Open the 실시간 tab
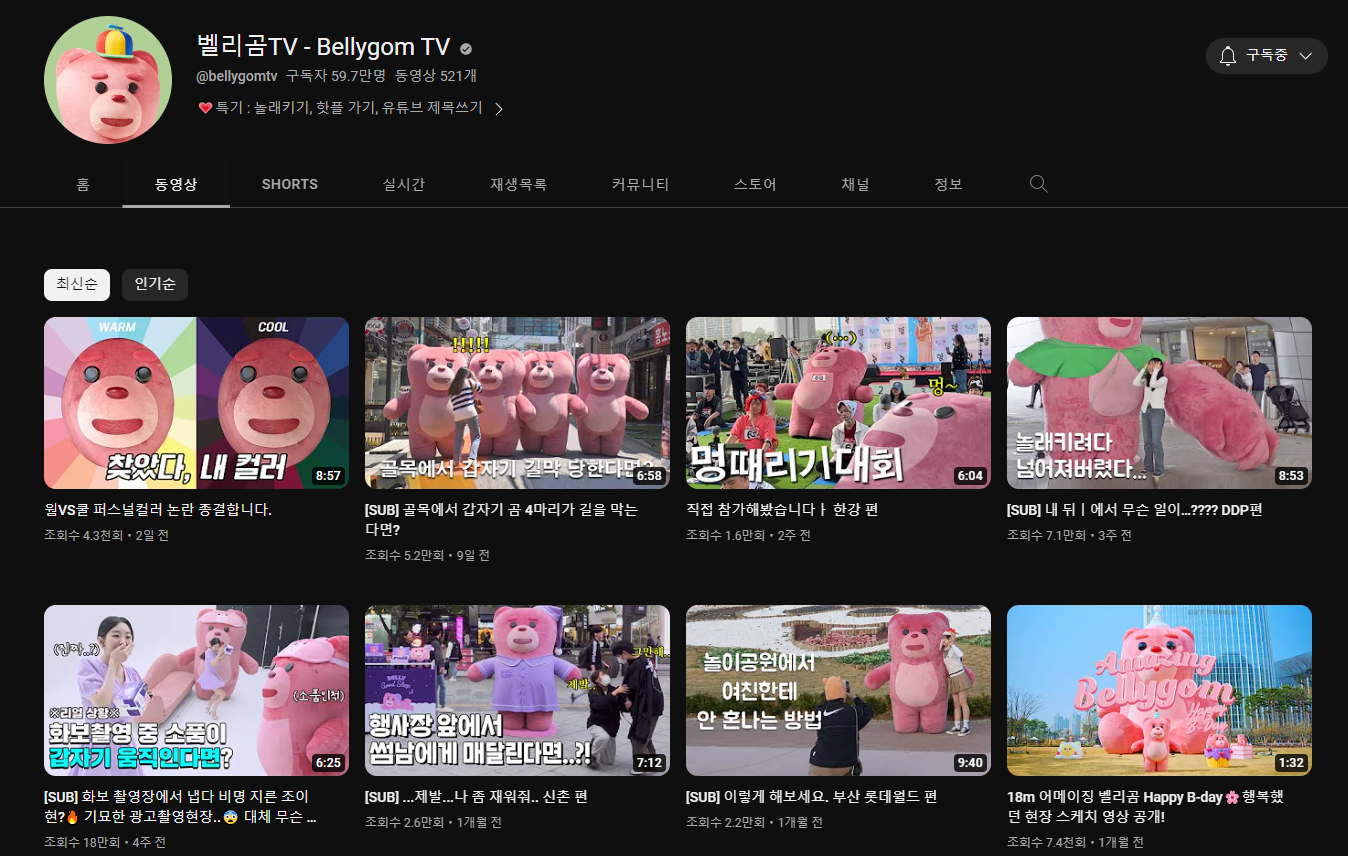This screenshot has height=856, width=1348. click(404, 184)
